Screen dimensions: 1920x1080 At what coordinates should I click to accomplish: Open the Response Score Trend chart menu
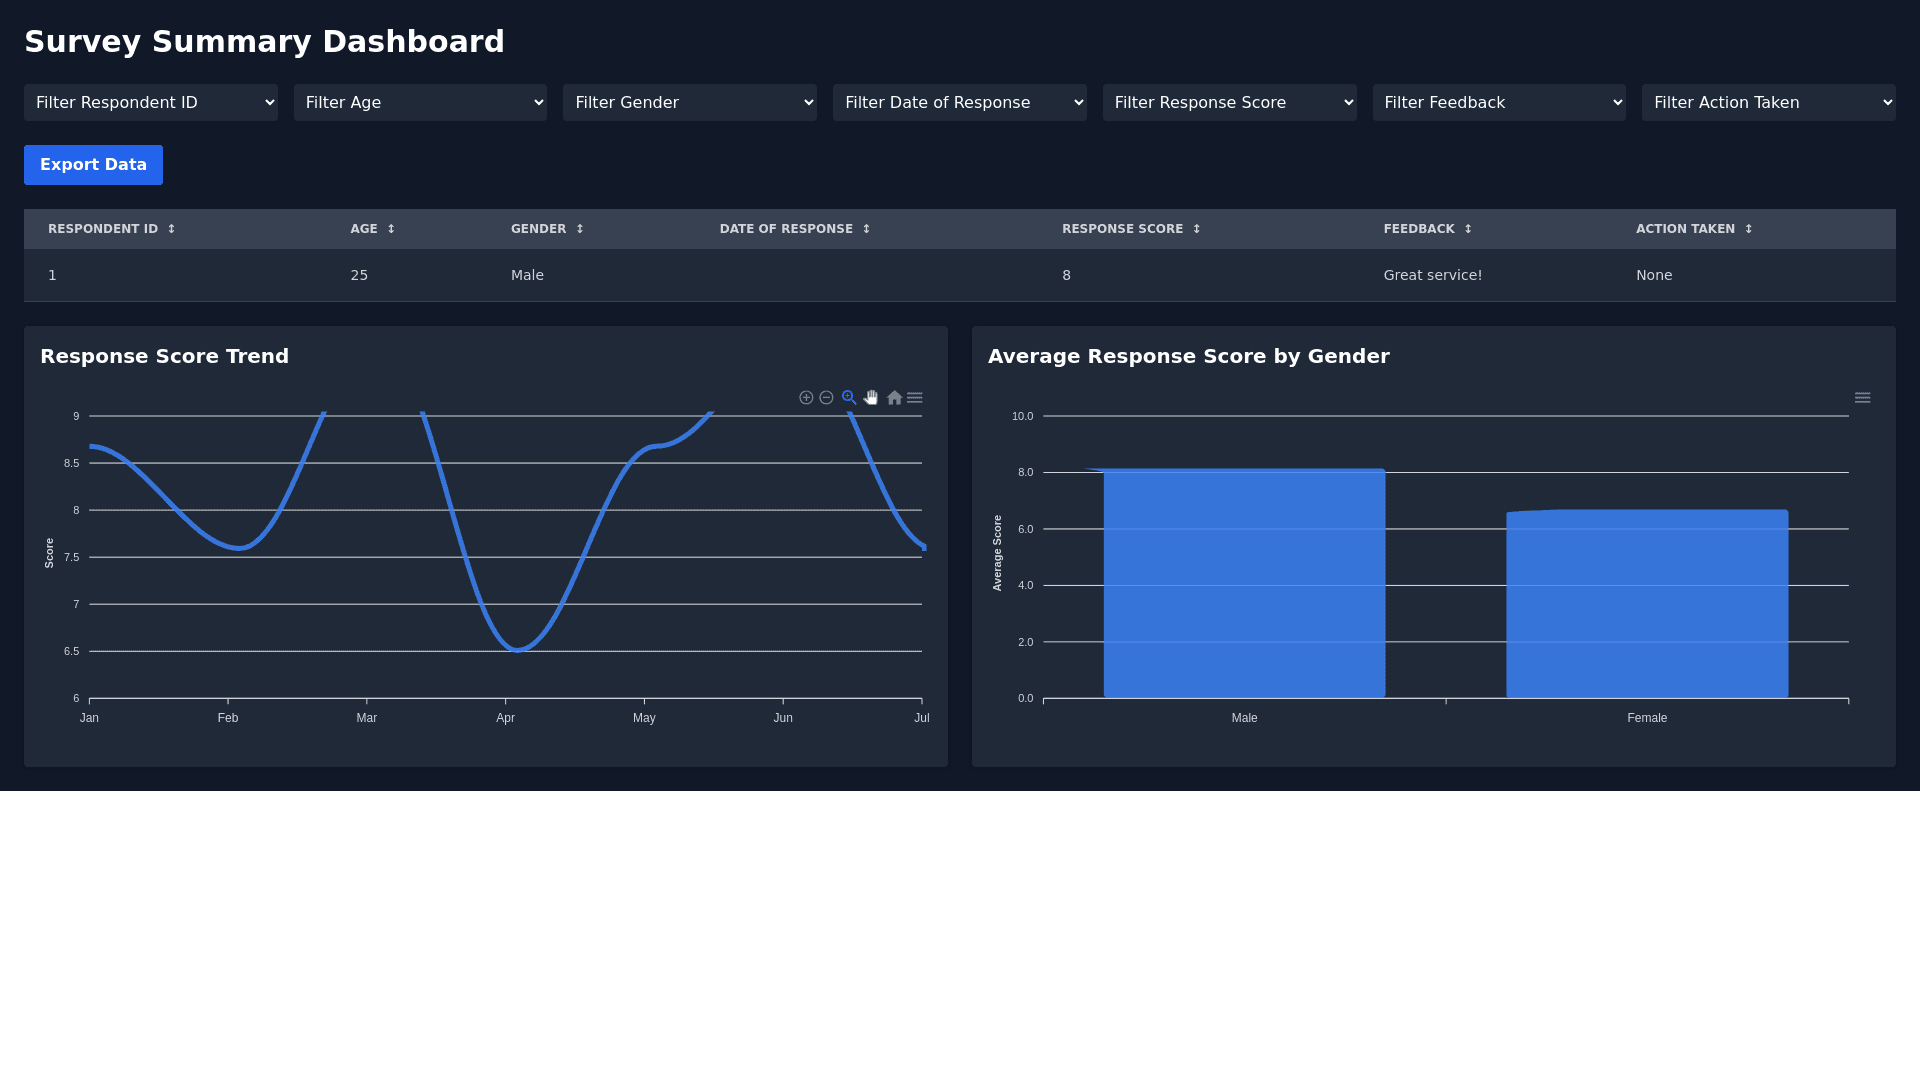pos(915,398)
